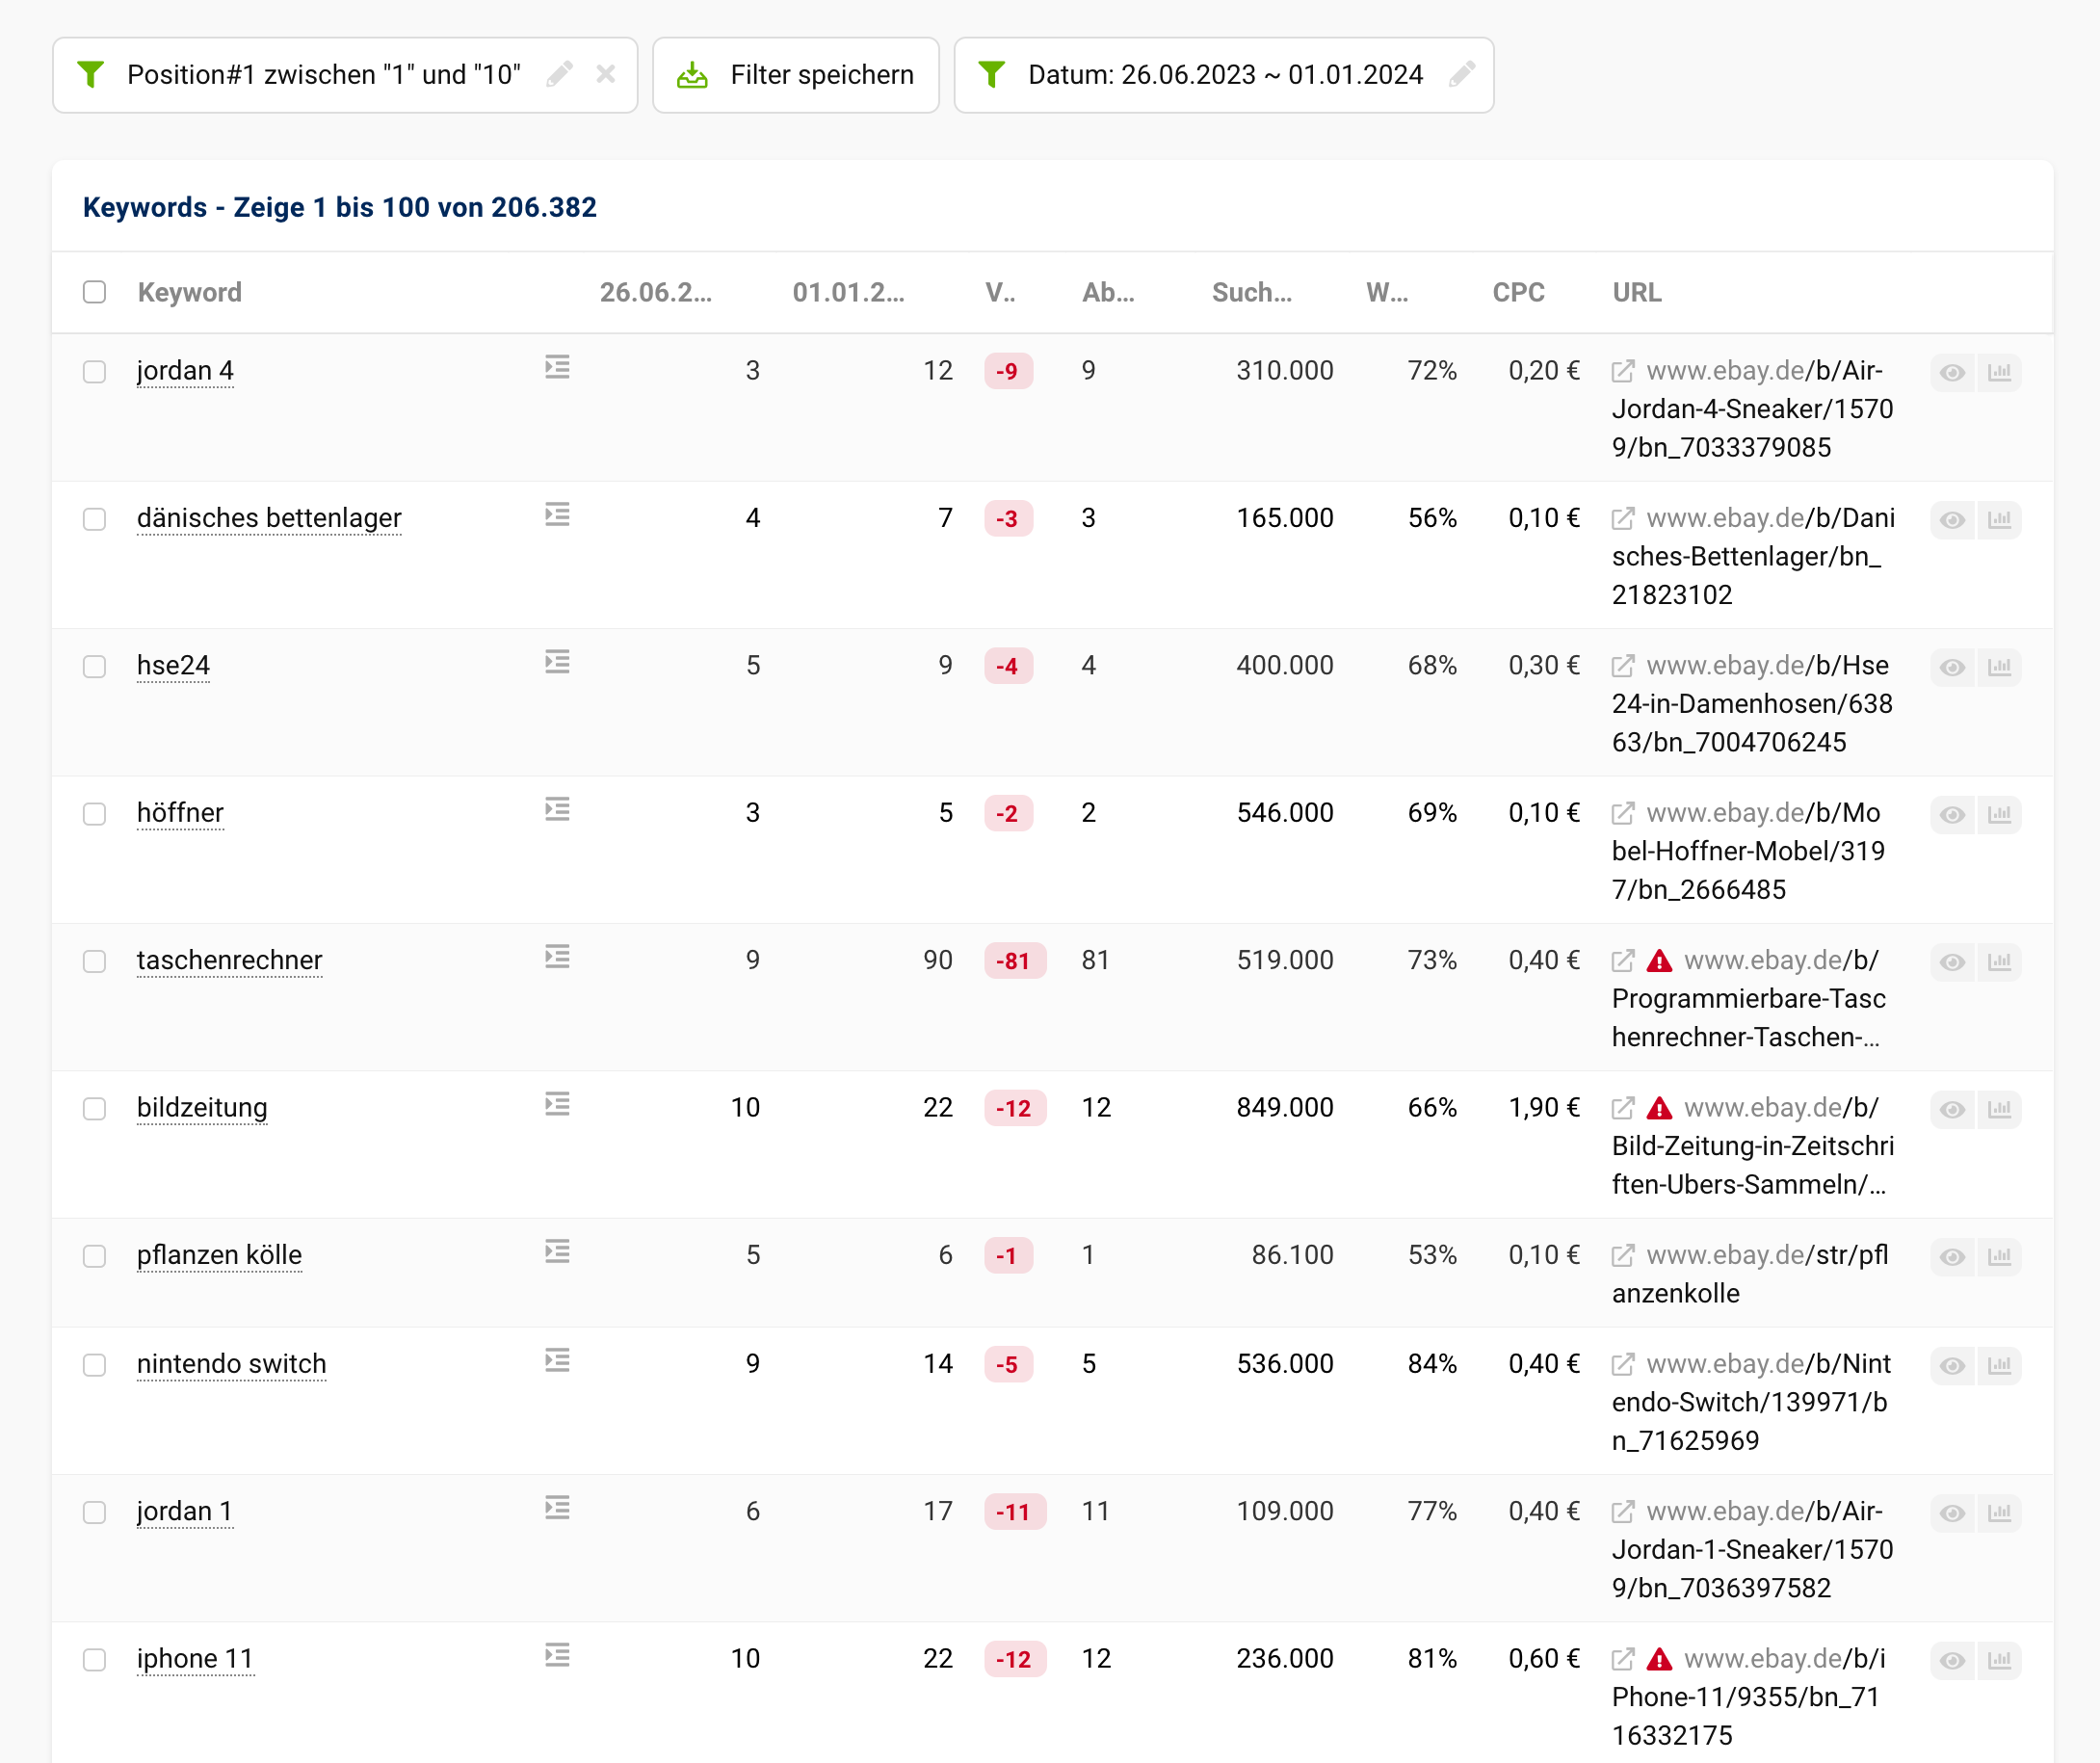Remove the Position#1 filter via X icon

point(605,74)
